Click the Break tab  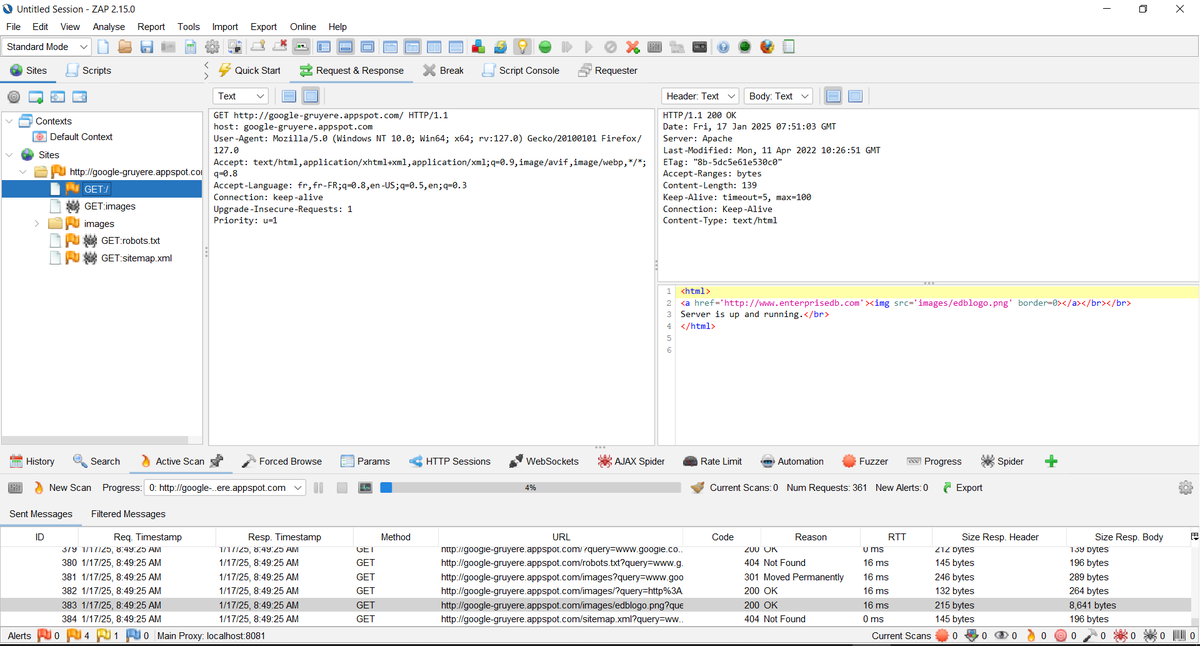443,71
